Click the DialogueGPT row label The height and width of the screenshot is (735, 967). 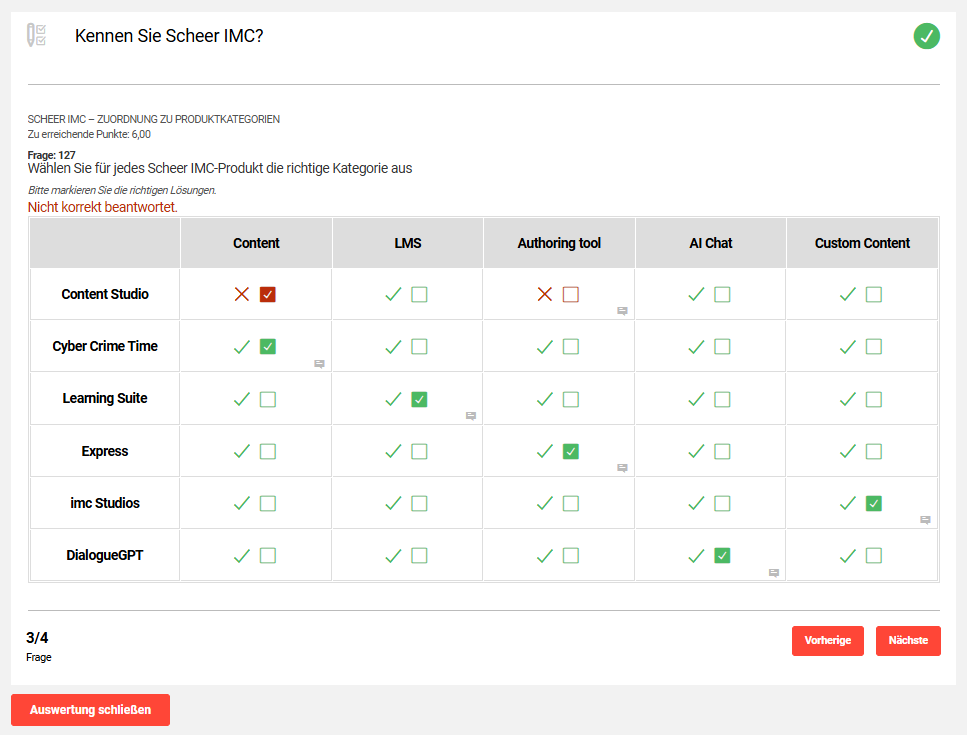pyautogui.click(x=105, y=555)
